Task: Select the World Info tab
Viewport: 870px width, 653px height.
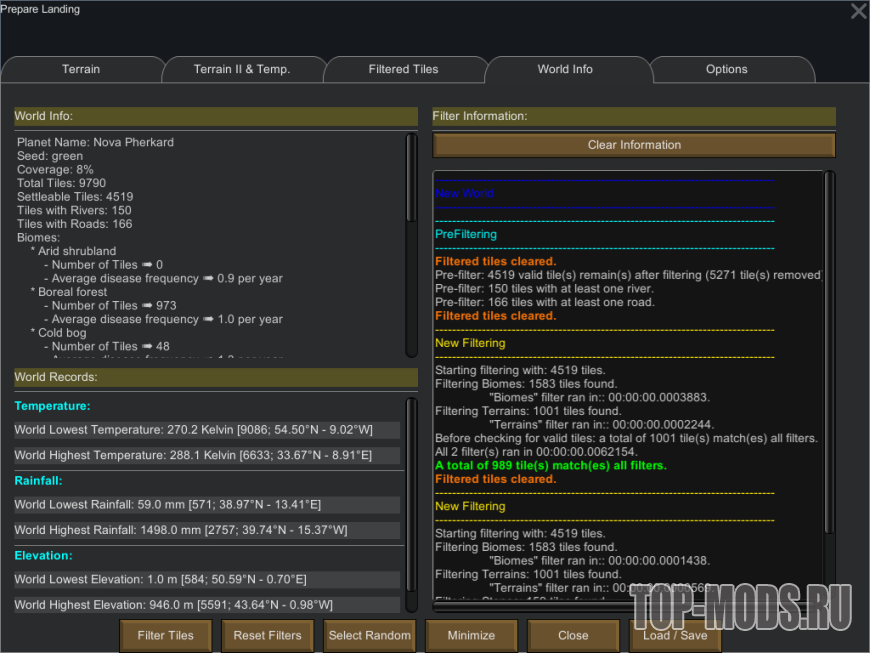Action: click(565, 70)
